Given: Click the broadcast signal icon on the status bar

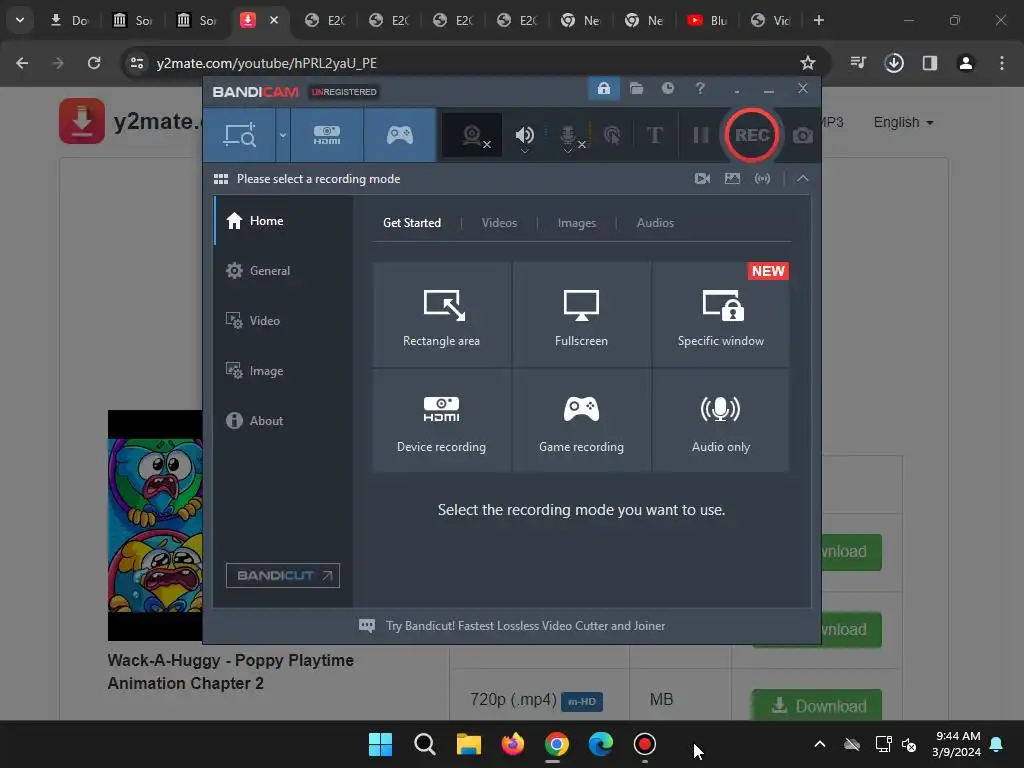Looking at the screenshot, I should tap(762, 178).
